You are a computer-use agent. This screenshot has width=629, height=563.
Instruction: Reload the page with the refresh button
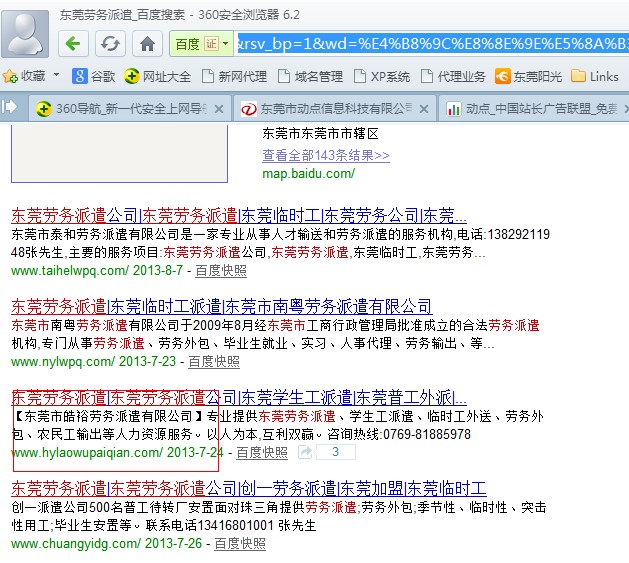tap(110, 43)
